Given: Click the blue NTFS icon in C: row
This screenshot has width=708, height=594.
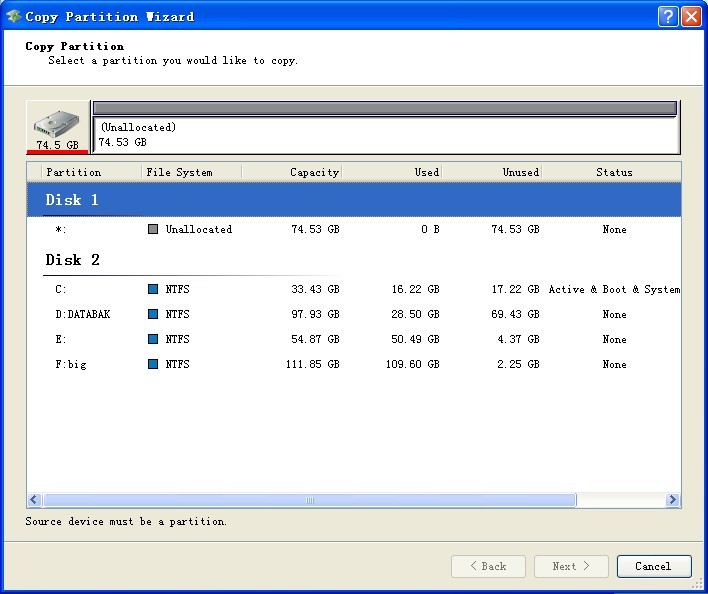Looking at the screenshot, I should (153, 289).
